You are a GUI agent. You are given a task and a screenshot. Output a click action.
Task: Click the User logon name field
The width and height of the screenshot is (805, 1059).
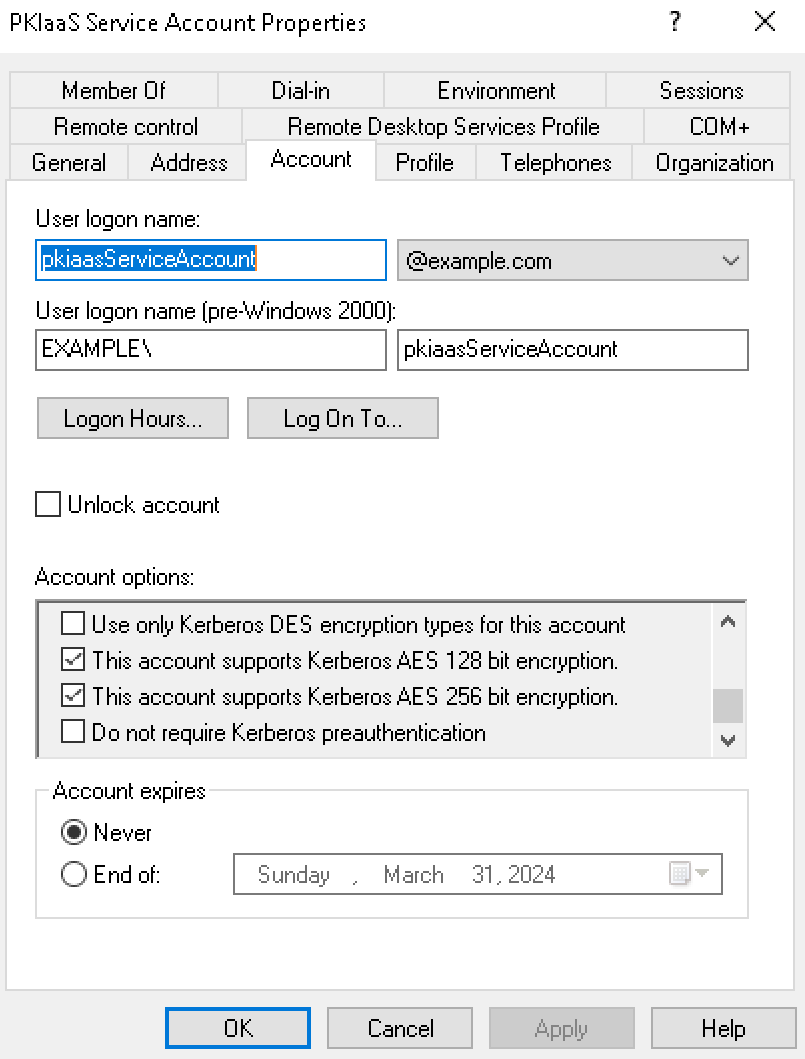pos(210,261)
